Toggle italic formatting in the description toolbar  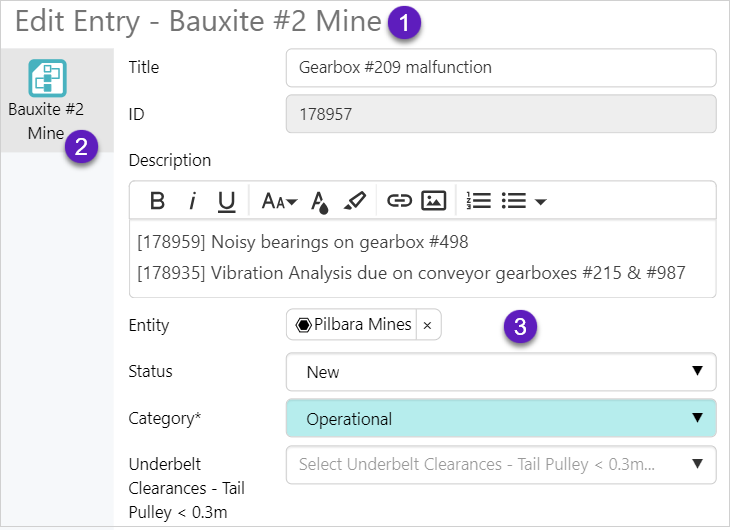pyautogui.click(x=192, y=201)
